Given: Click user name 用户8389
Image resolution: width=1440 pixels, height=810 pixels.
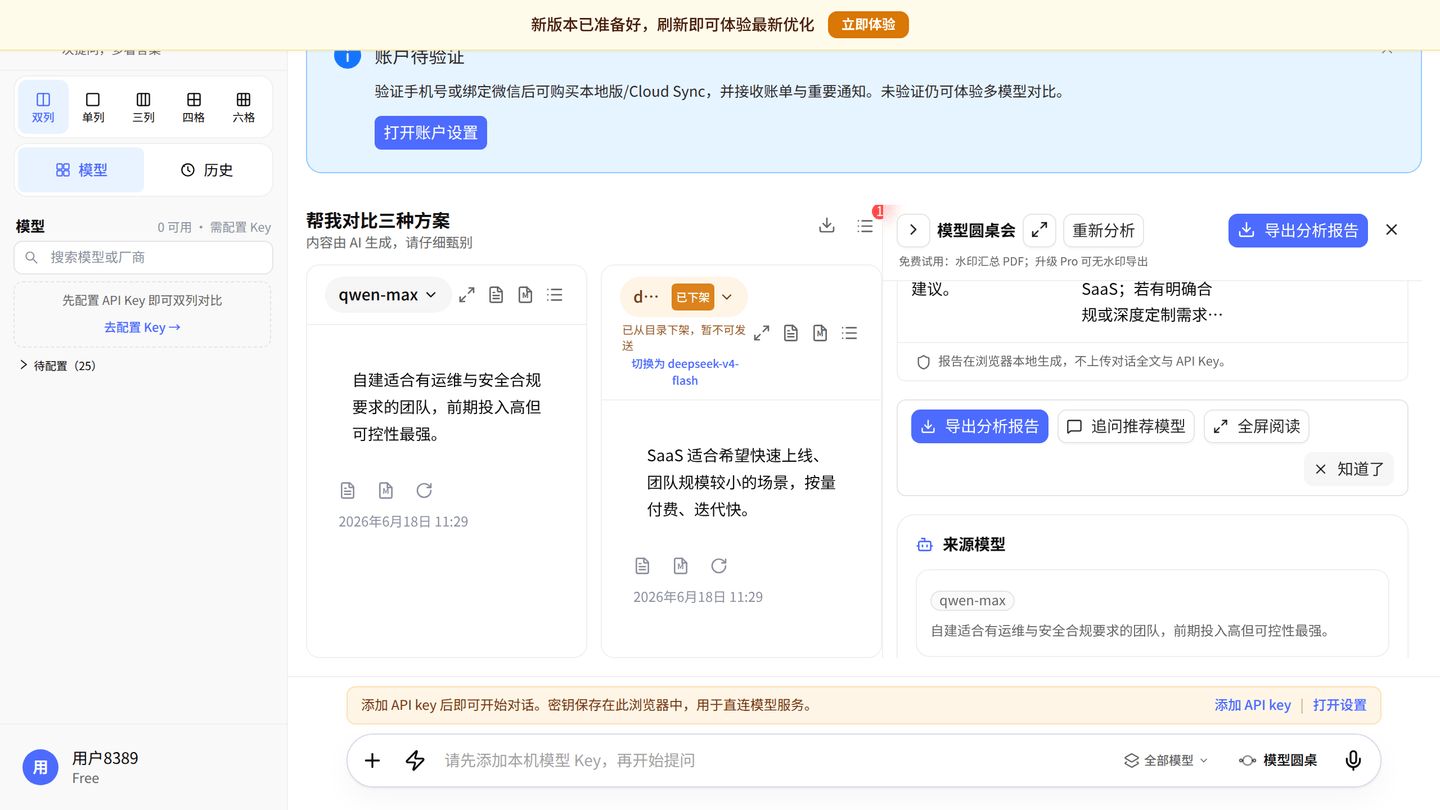Looking at the screenshot, I should [x=105, y=758].
